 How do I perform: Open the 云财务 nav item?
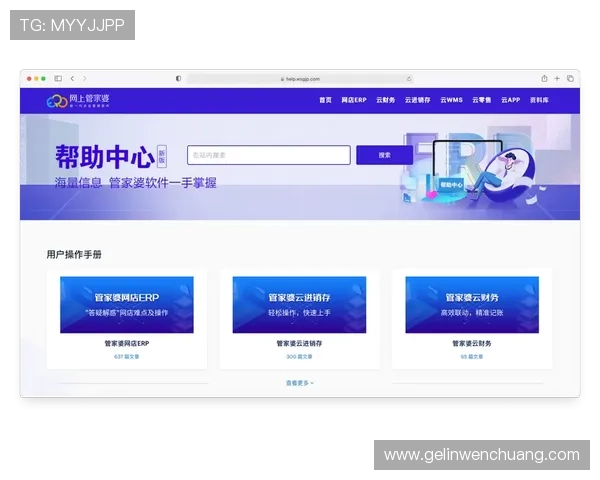click(385, 100)
